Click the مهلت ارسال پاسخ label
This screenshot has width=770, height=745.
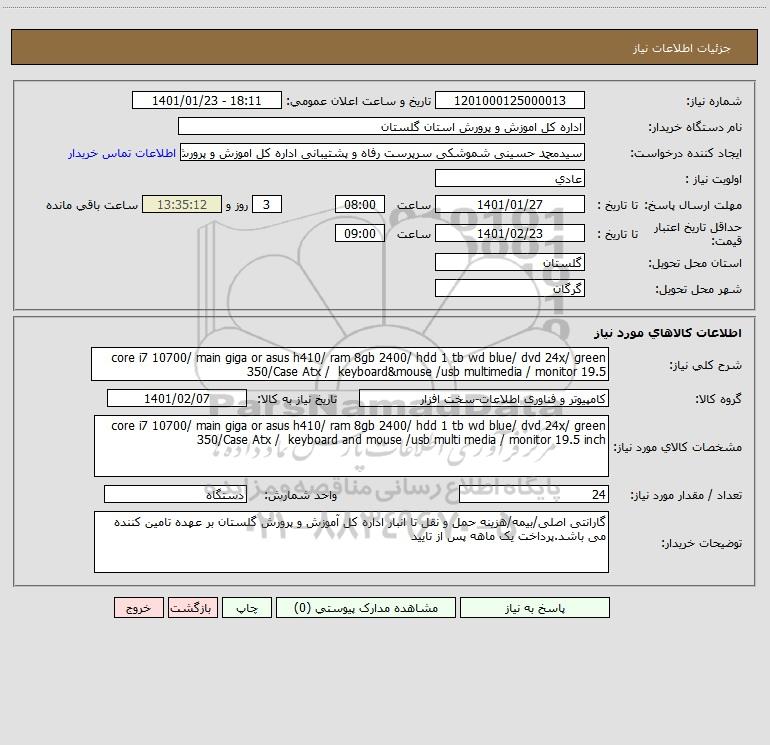693,205
